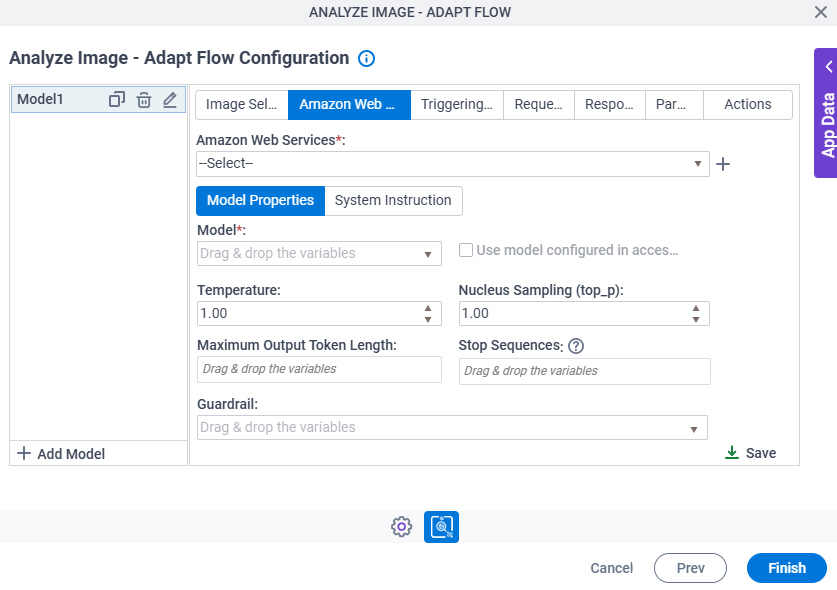Increase the Nucleus Sampling top_p value

click(696, 309)
